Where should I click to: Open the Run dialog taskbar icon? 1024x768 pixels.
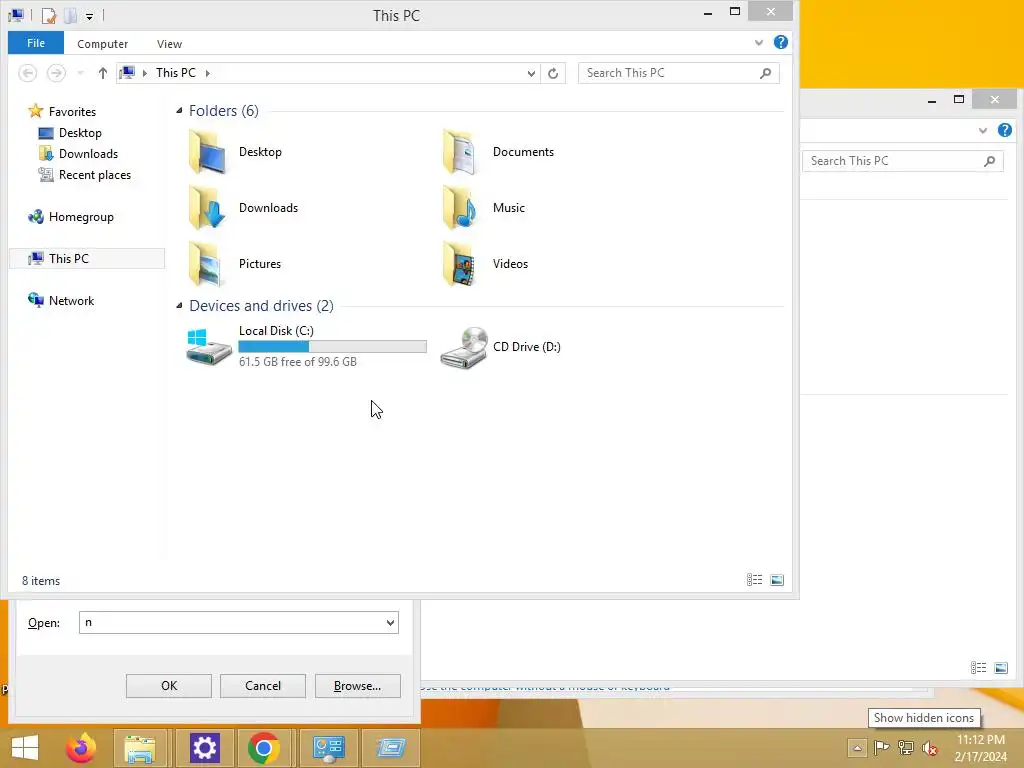pos(391,748)
